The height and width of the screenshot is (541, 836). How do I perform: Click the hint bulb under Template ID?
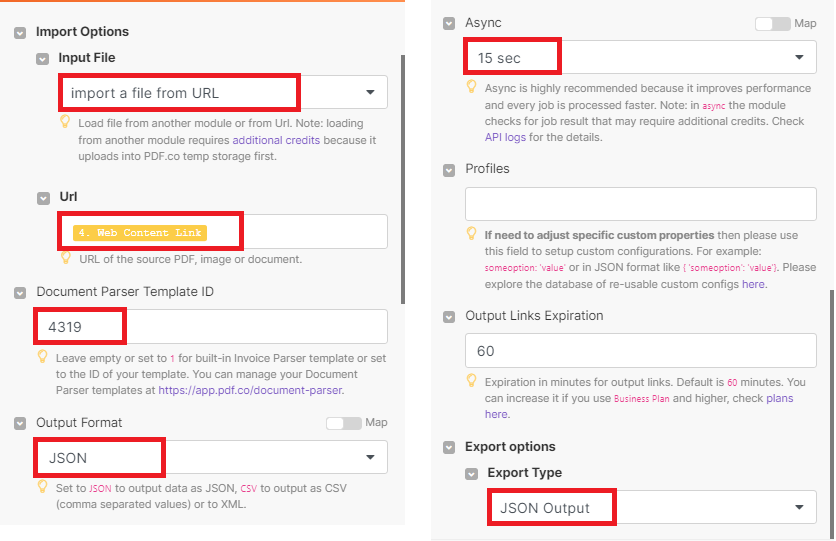(43, 357)
